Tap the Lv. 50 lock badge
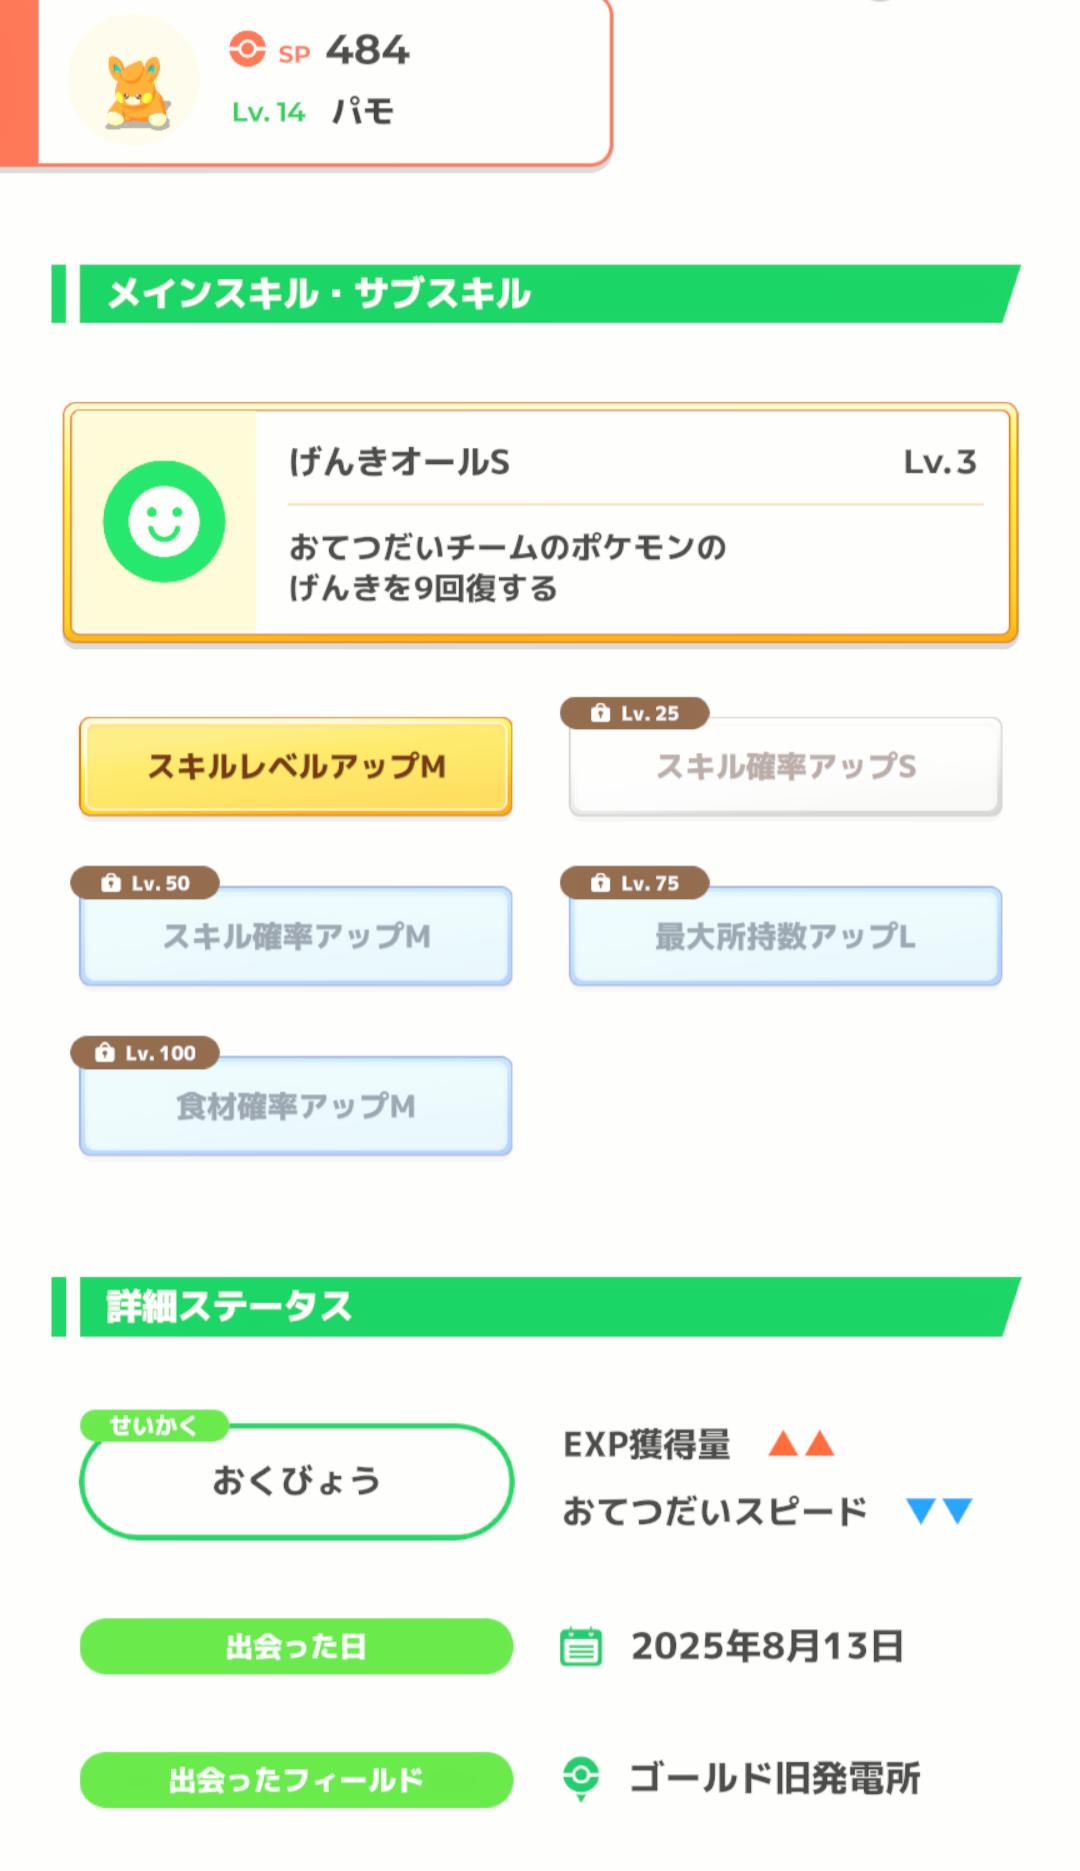 pyautogui.click(x=145, y=883)
